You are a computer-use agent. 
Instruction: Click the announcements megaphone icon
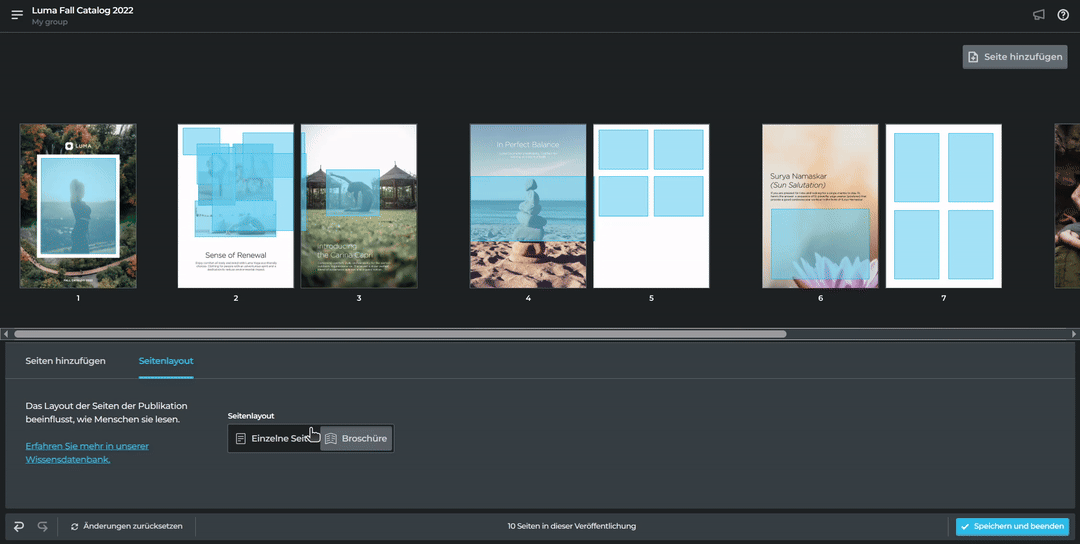click(1039, 15)
